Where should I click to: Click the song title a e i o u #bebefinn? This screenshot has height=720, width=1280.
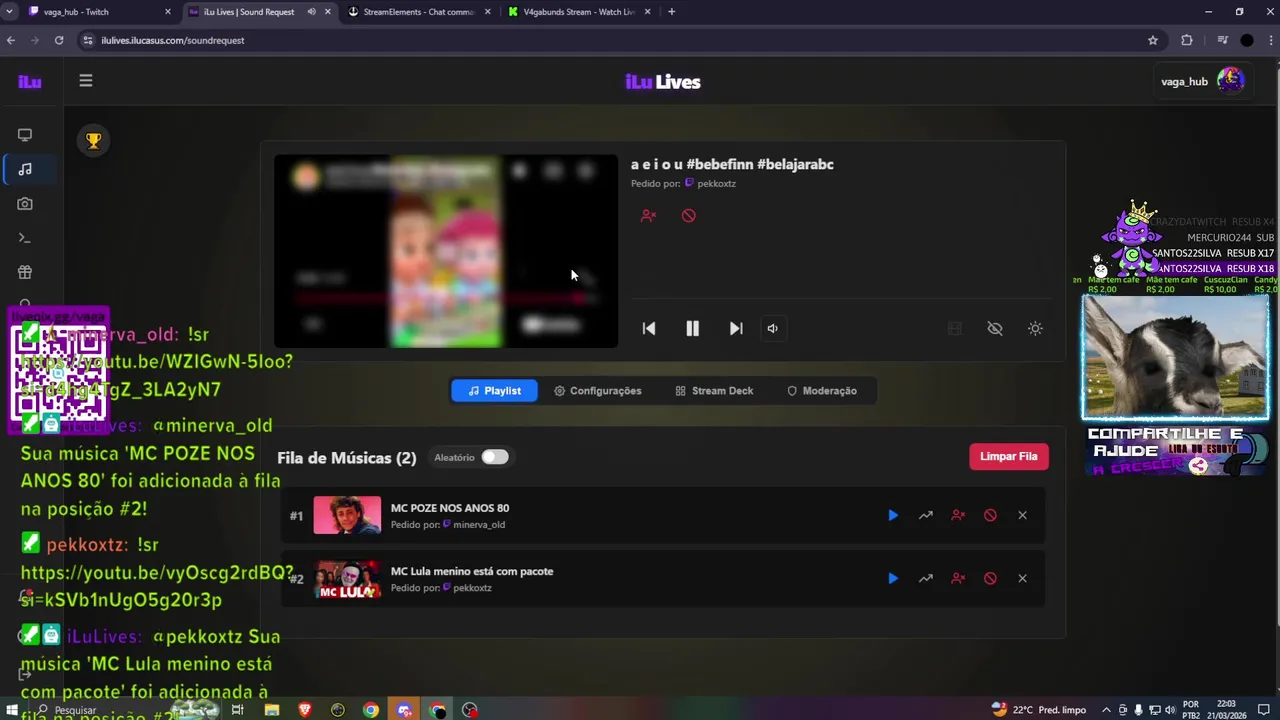click(x=732, y=164)
